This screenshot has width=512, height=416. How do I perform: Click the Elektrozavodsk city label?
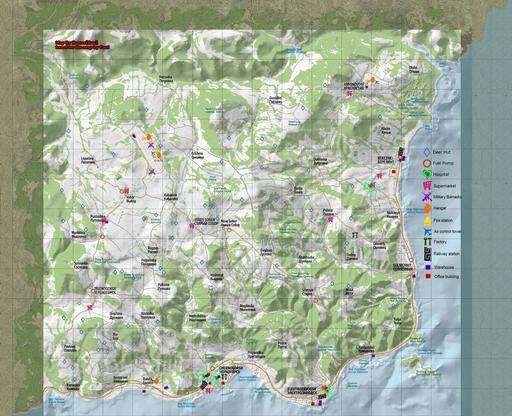pos(303,391)
